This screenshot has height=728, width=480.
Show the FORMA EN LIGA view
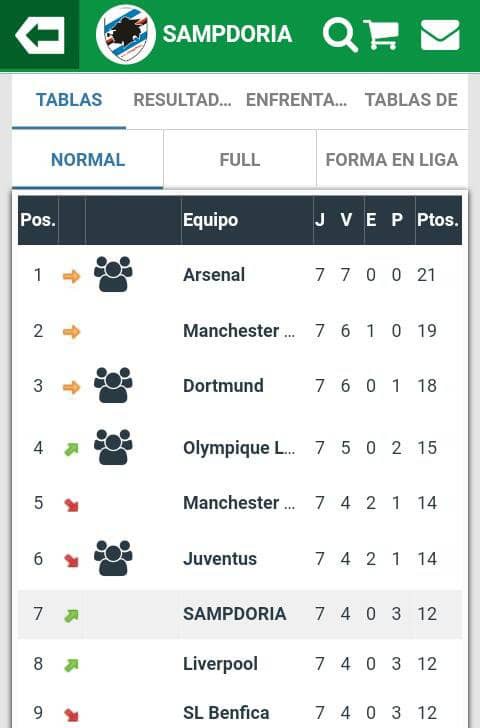(x=392, y=160)
